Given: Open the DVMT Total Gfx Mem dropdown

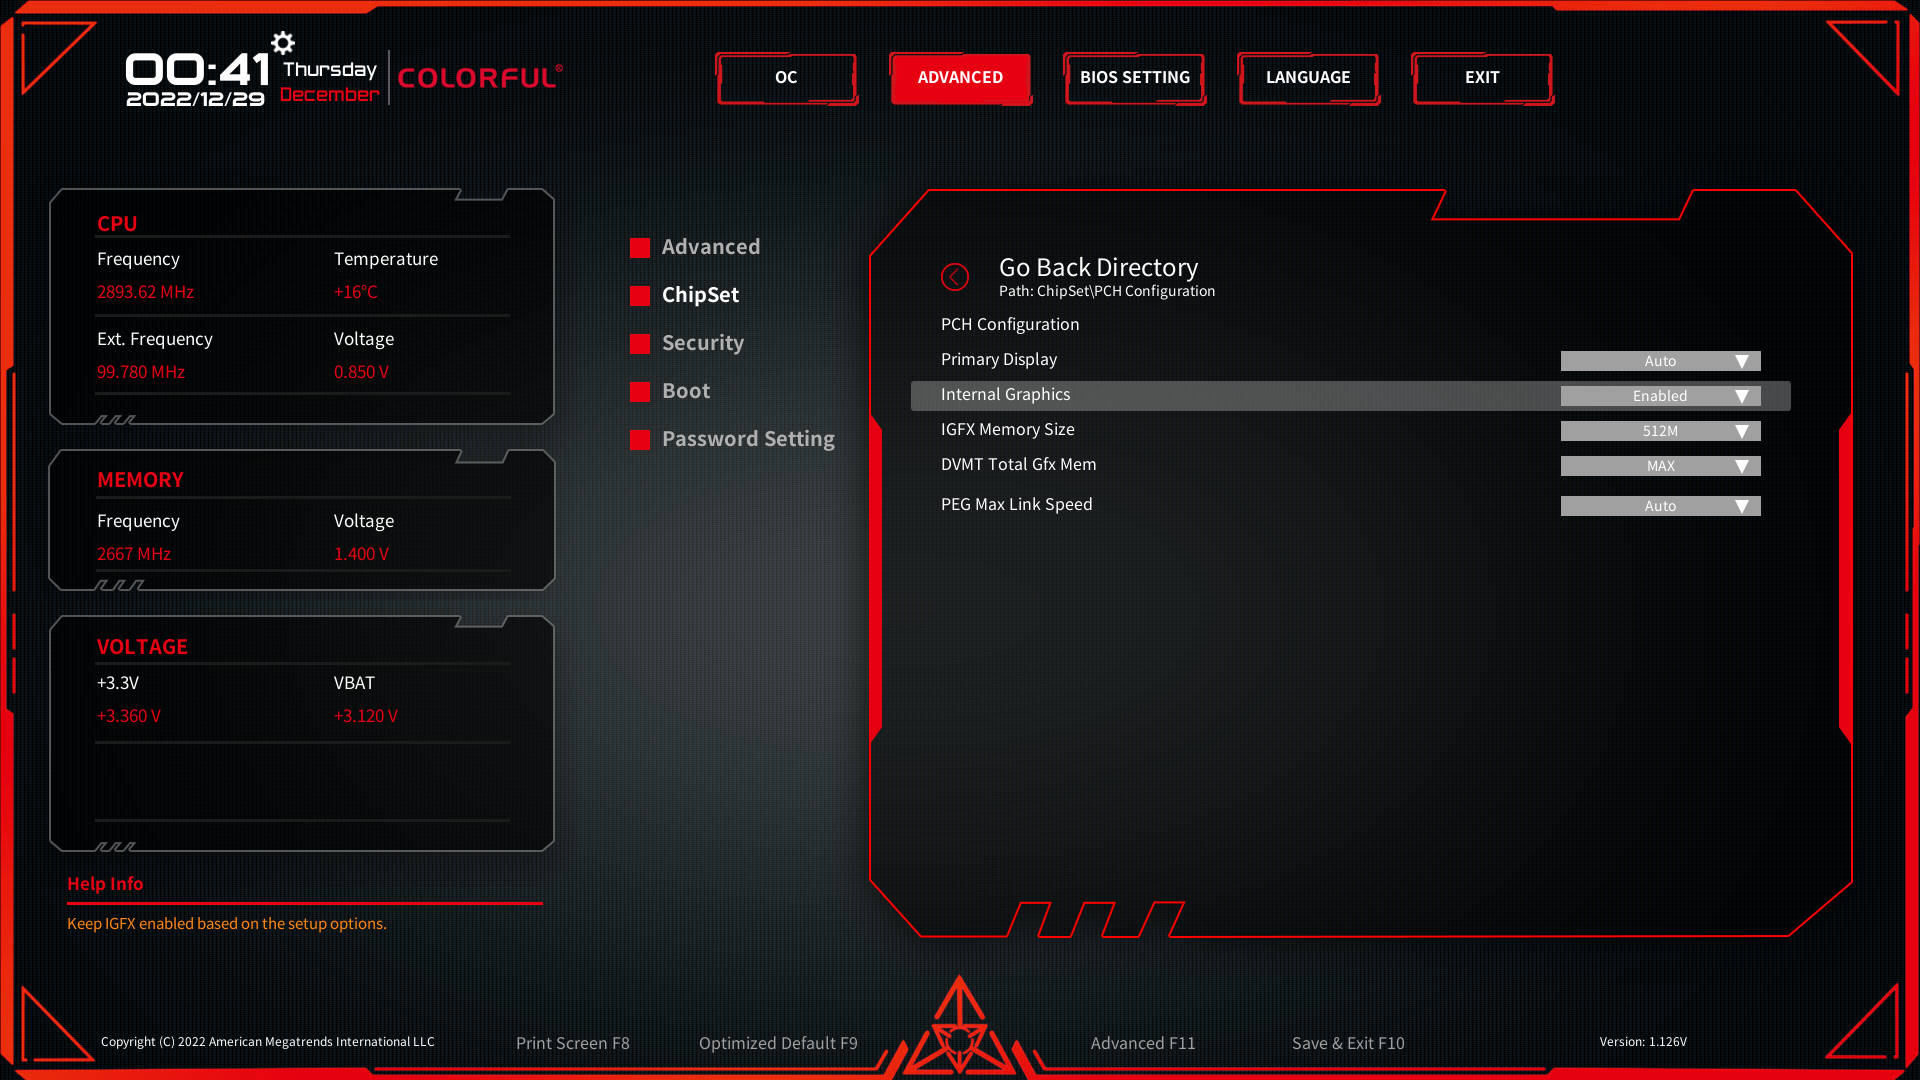Looking at the screenshot, I should coord(1660,466).
